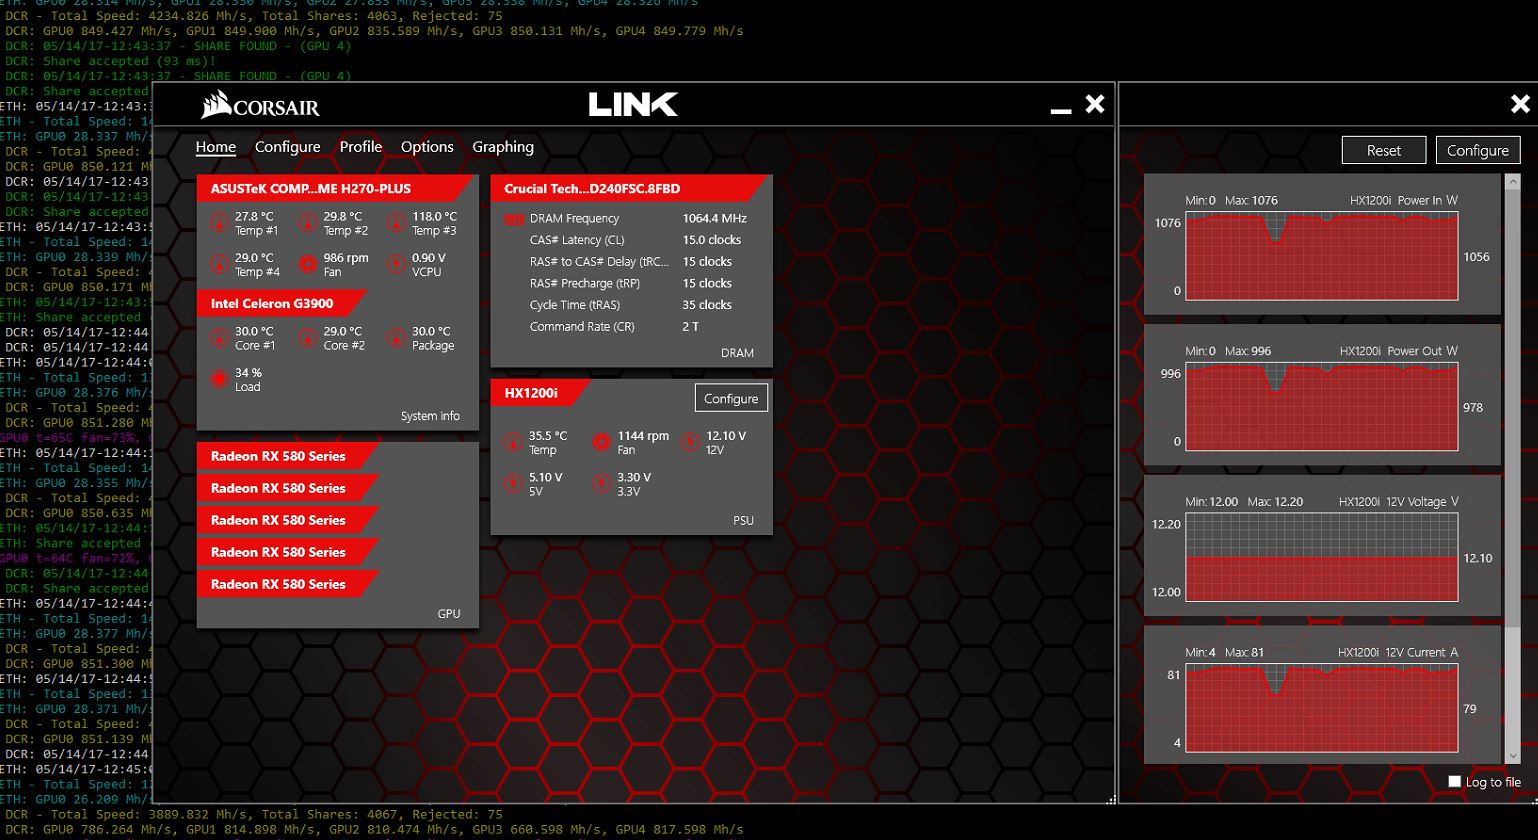The image size is (1538, 840).
Task: Click the PSU 3.3V voltage icon
Action: click(x=601, y=483)
